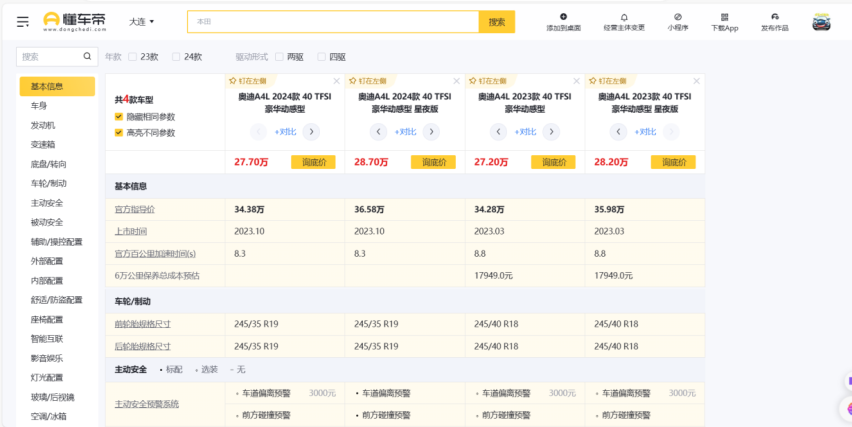The image size is (852, 427).
Task: Click the yellow 搜索 button
Action: (x=497, y=21)
